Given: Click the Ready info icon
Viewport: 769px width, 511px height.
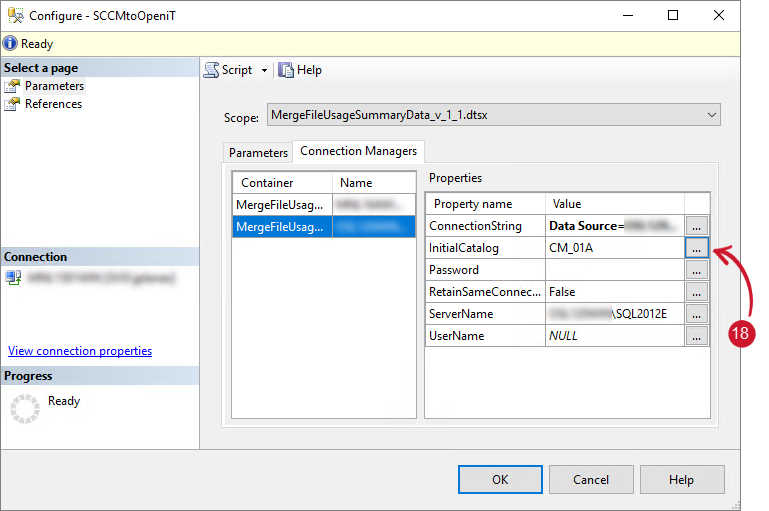Looking at the screenshot, I should click(x=10, y=44).
